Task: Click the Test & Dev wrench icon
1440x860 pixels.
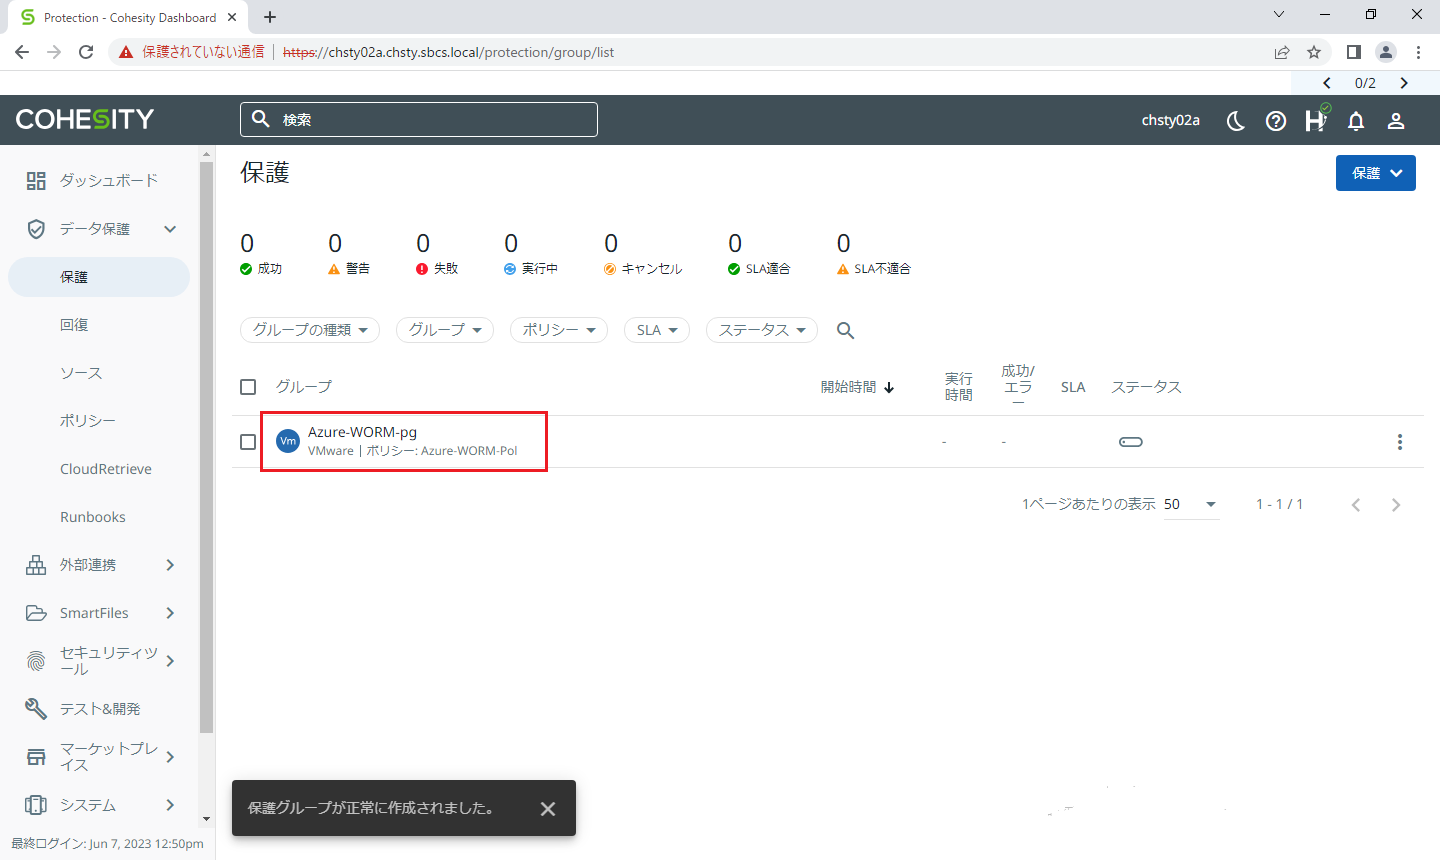Action: [36, 709]
